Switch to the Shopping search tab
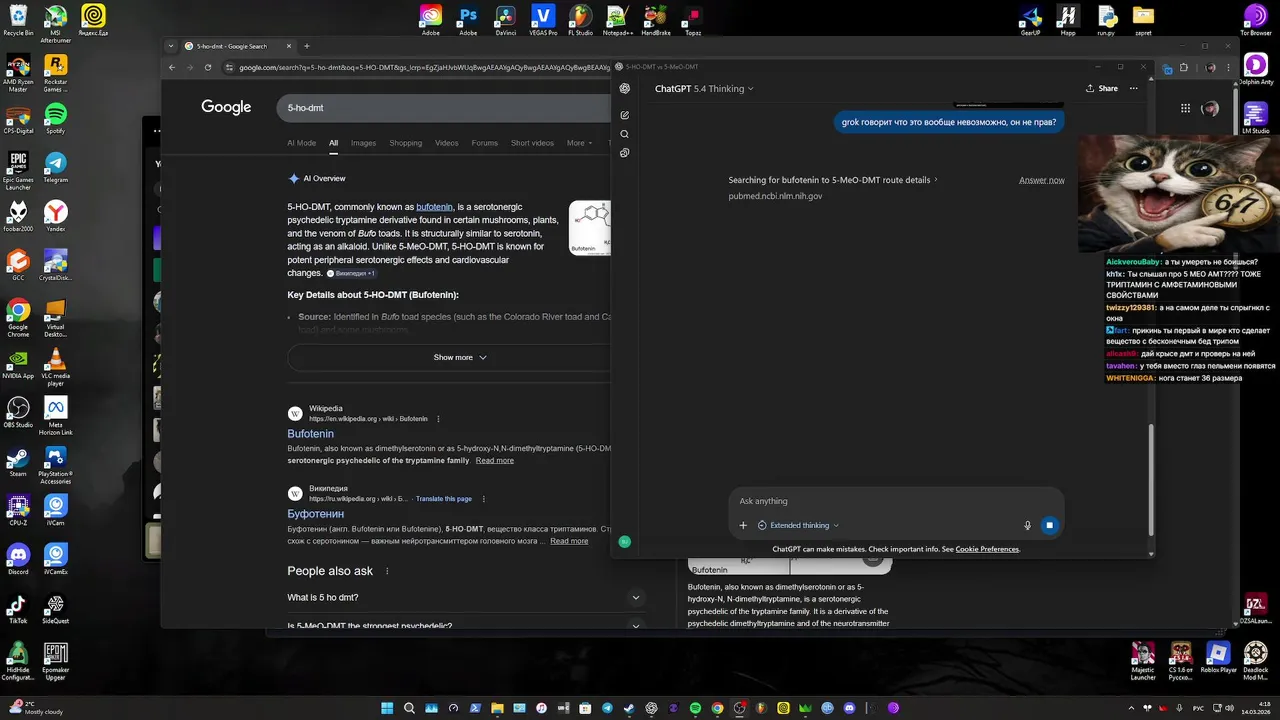1280x720 pixels. [405, 143]
